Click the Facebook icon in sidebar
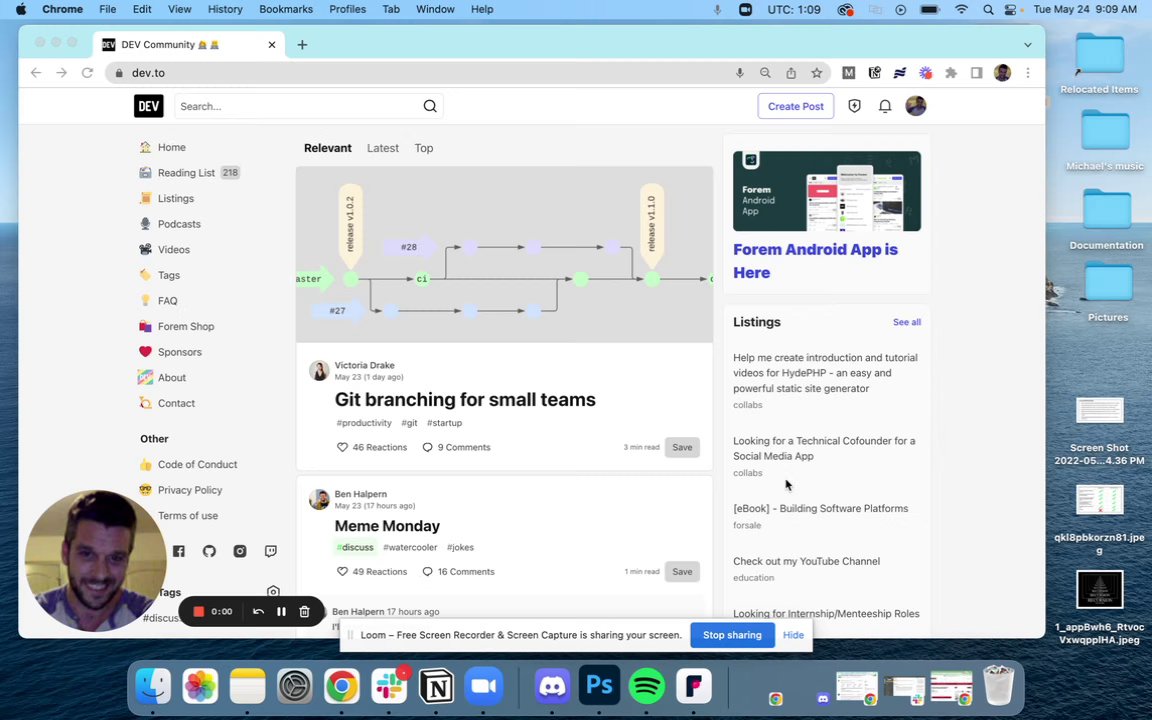 click(x=179, y=551)
